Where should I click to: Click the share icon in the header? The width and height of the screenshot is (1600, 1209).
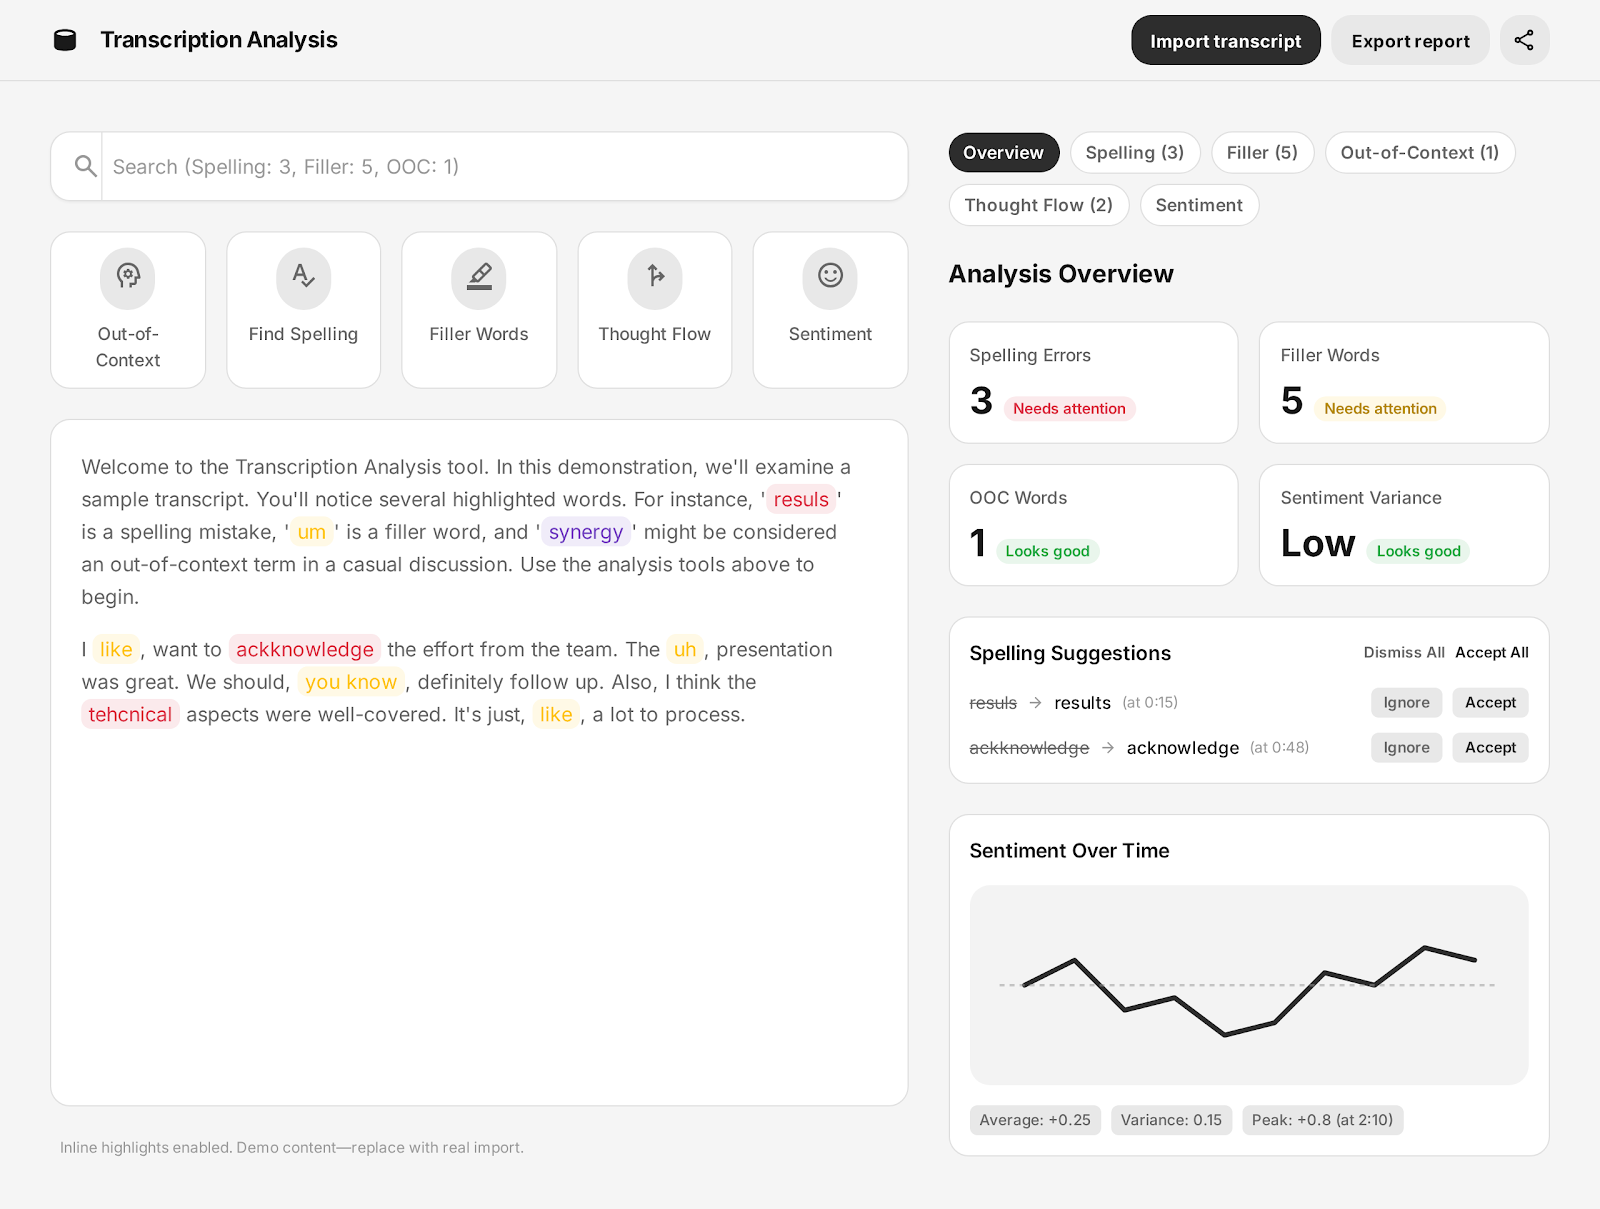click(1524, 40)
